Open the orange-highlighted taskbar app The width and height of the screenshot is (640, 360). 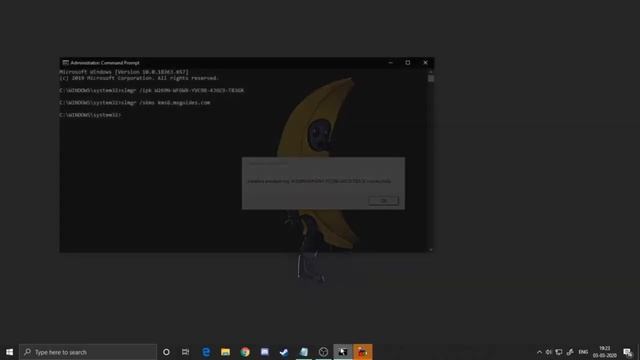coord(362,352)
